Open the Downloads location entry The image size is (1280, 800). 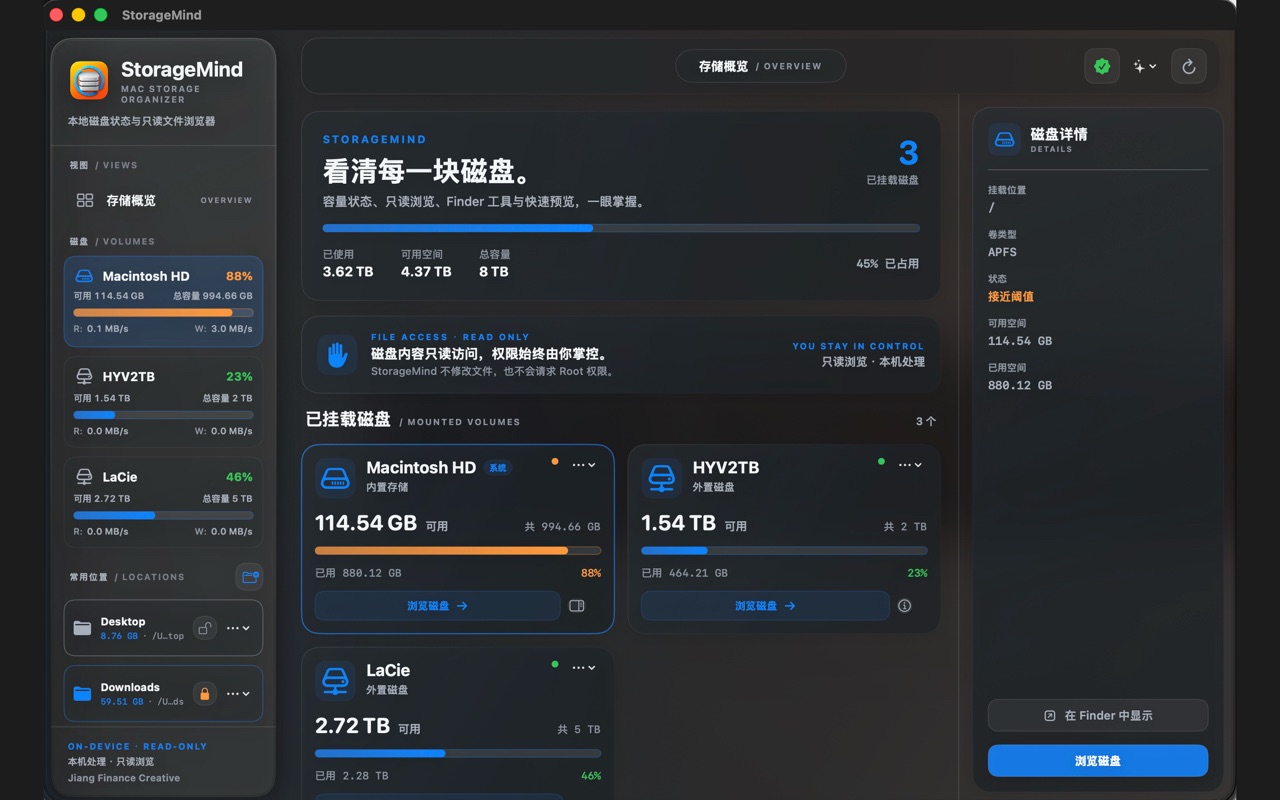(x=163, y=693)
